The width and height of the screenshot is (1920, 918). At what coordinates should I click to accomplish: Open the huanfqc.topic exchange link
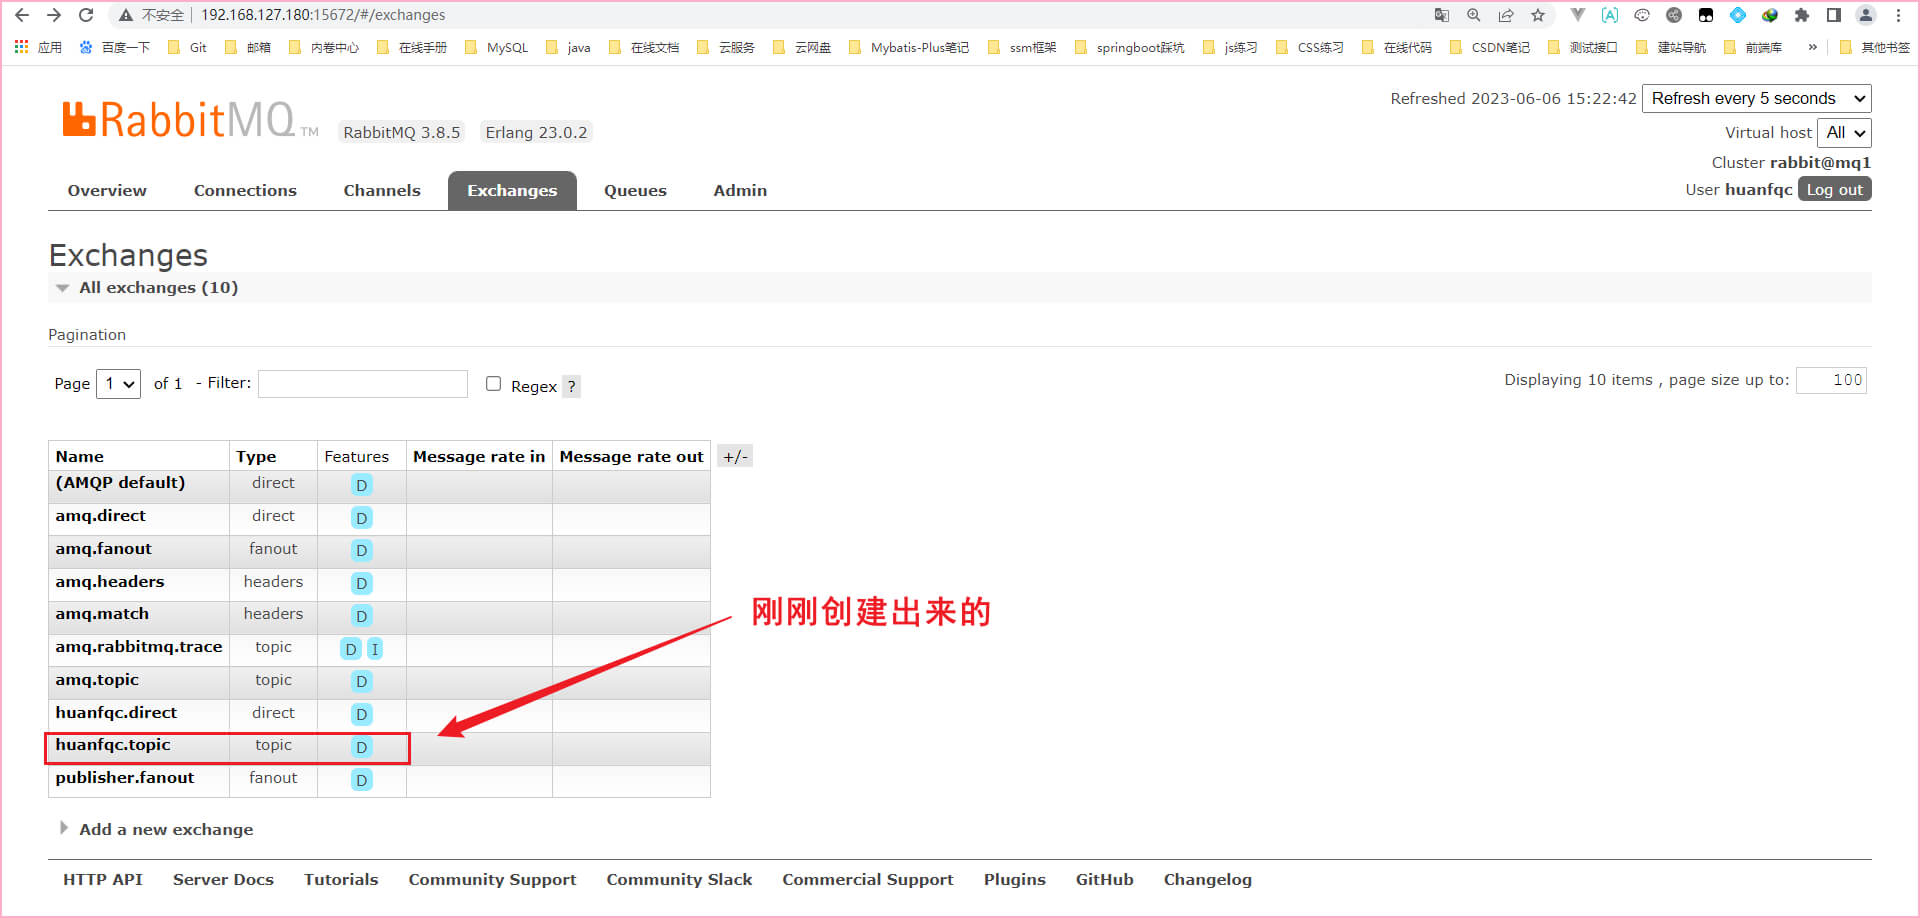(113, 745)
